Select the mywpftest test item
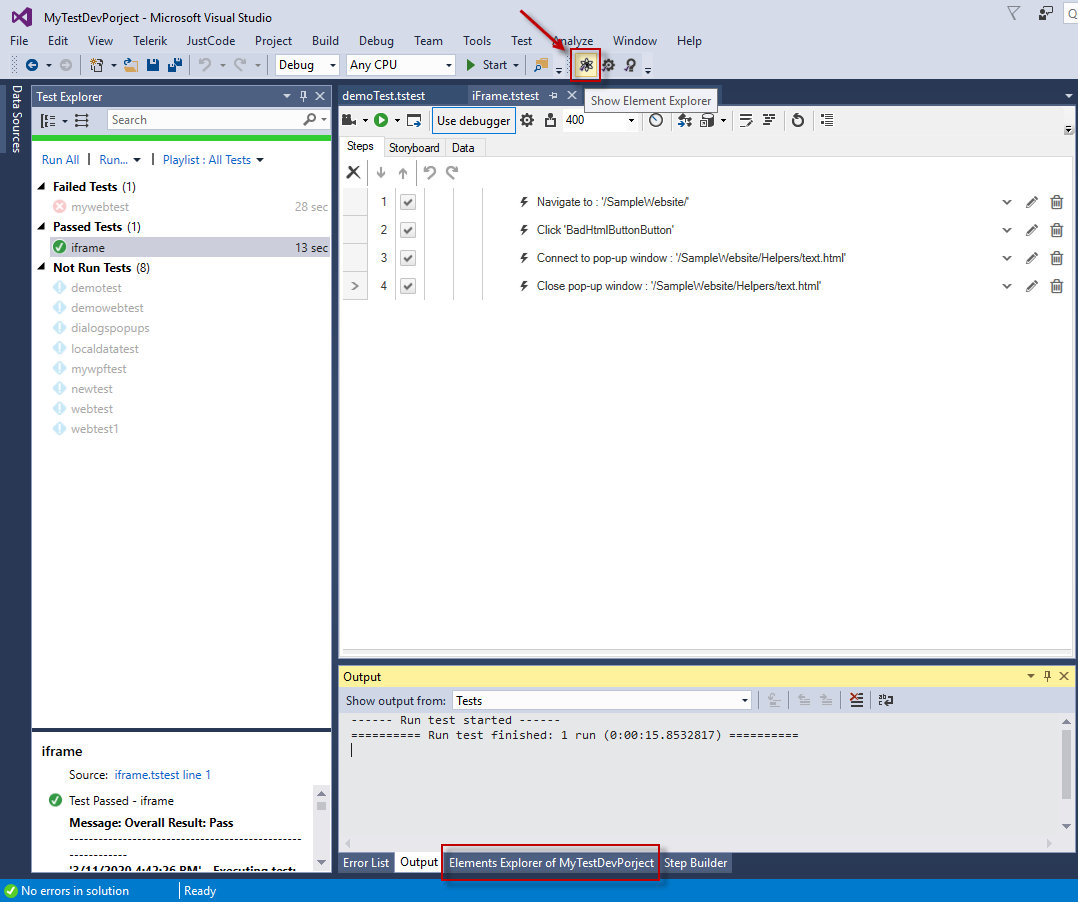The width and height of the screenshot is (1078, 902). [98, 368]
